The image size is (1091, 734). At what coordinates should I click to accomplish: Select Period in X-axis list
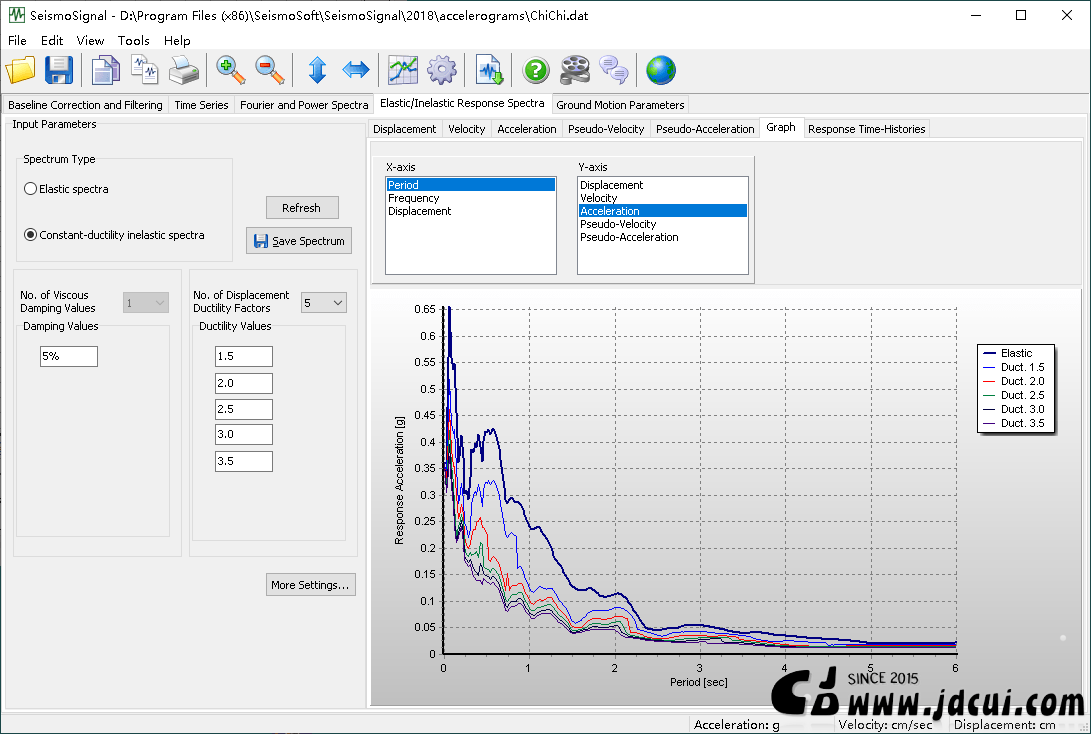tap(470, 185)
